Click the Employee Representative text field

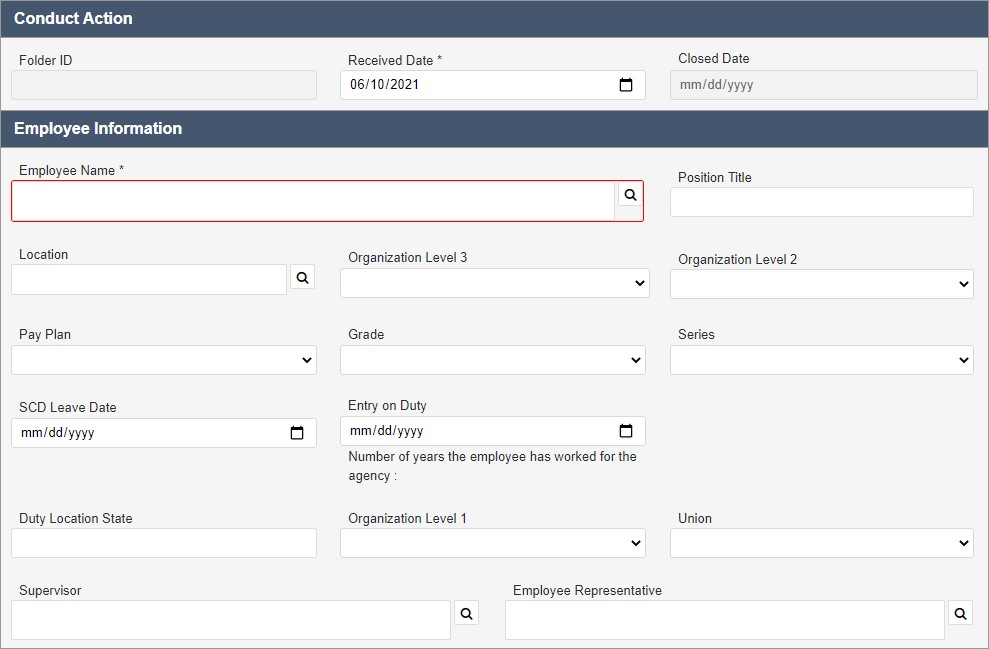(x=725, y=620)
